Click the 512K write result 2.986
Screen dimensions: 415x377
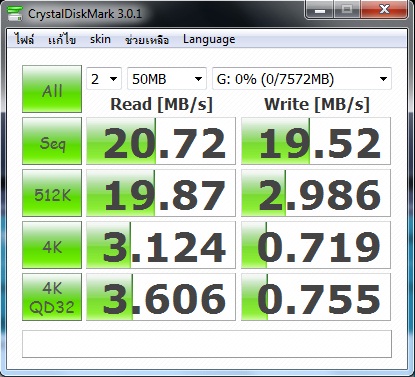pos(316,193)
